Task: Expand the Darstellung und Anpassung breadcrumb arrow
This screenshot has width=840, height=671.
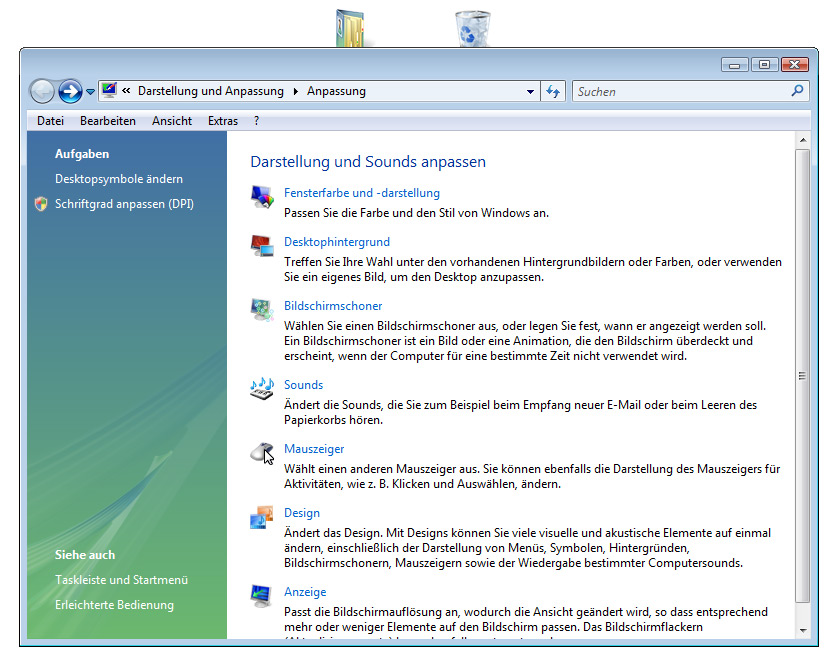Action: (295, 92)
